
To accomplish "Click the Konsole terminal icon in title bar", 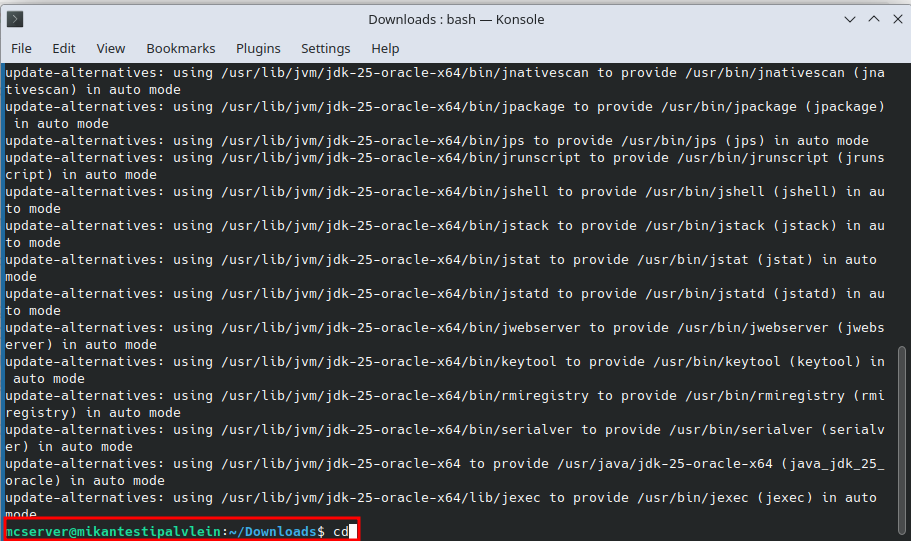I will click(x=15, y=19).
